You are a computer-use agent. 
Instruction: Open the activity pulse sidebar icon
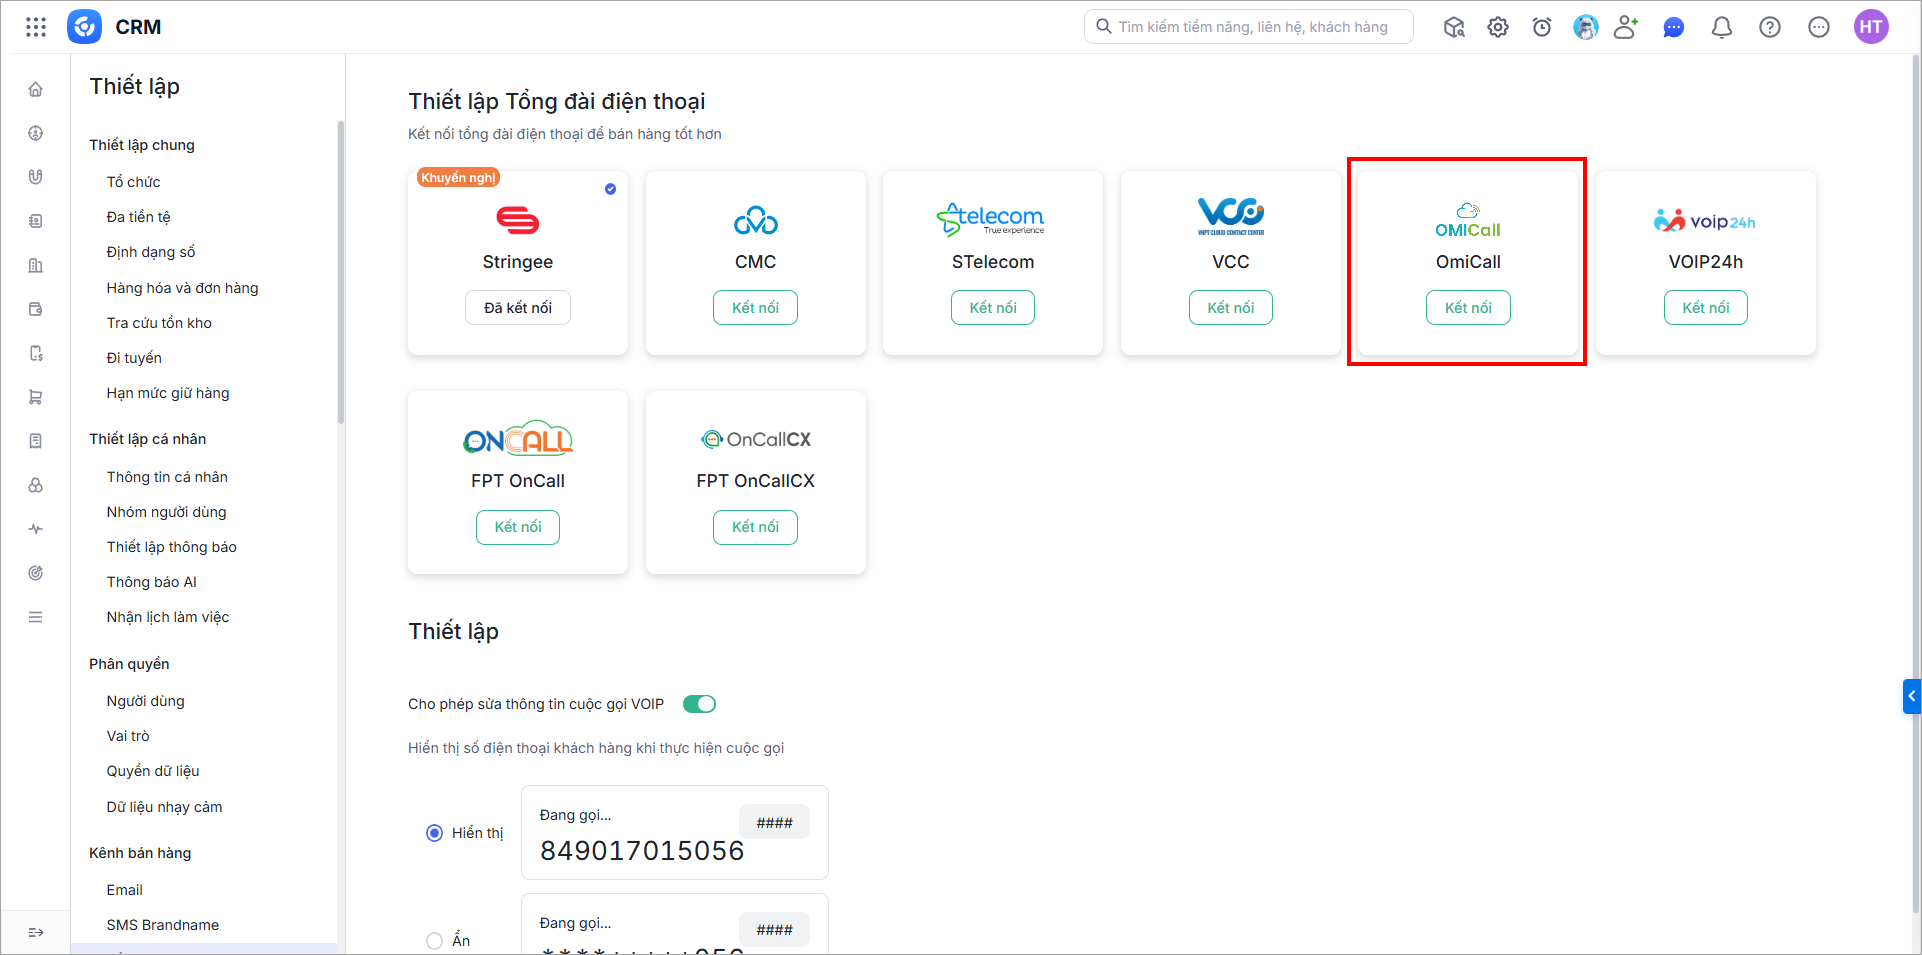(x=36, y=529)
